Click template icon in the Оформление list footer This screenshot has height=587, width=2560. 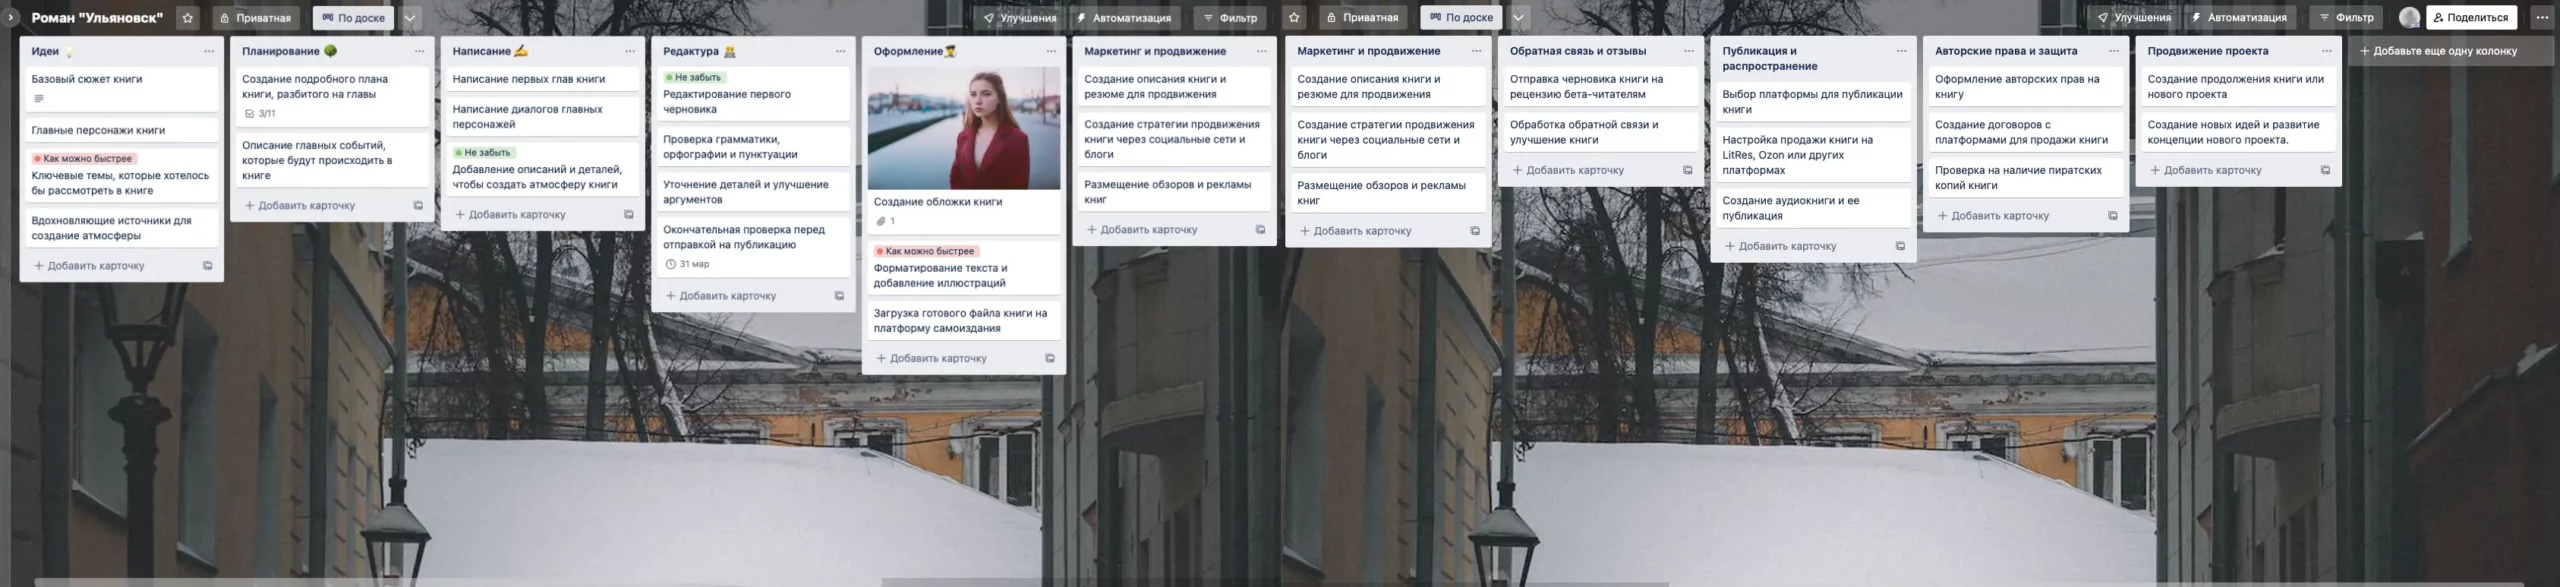[x=1050, y=358]
